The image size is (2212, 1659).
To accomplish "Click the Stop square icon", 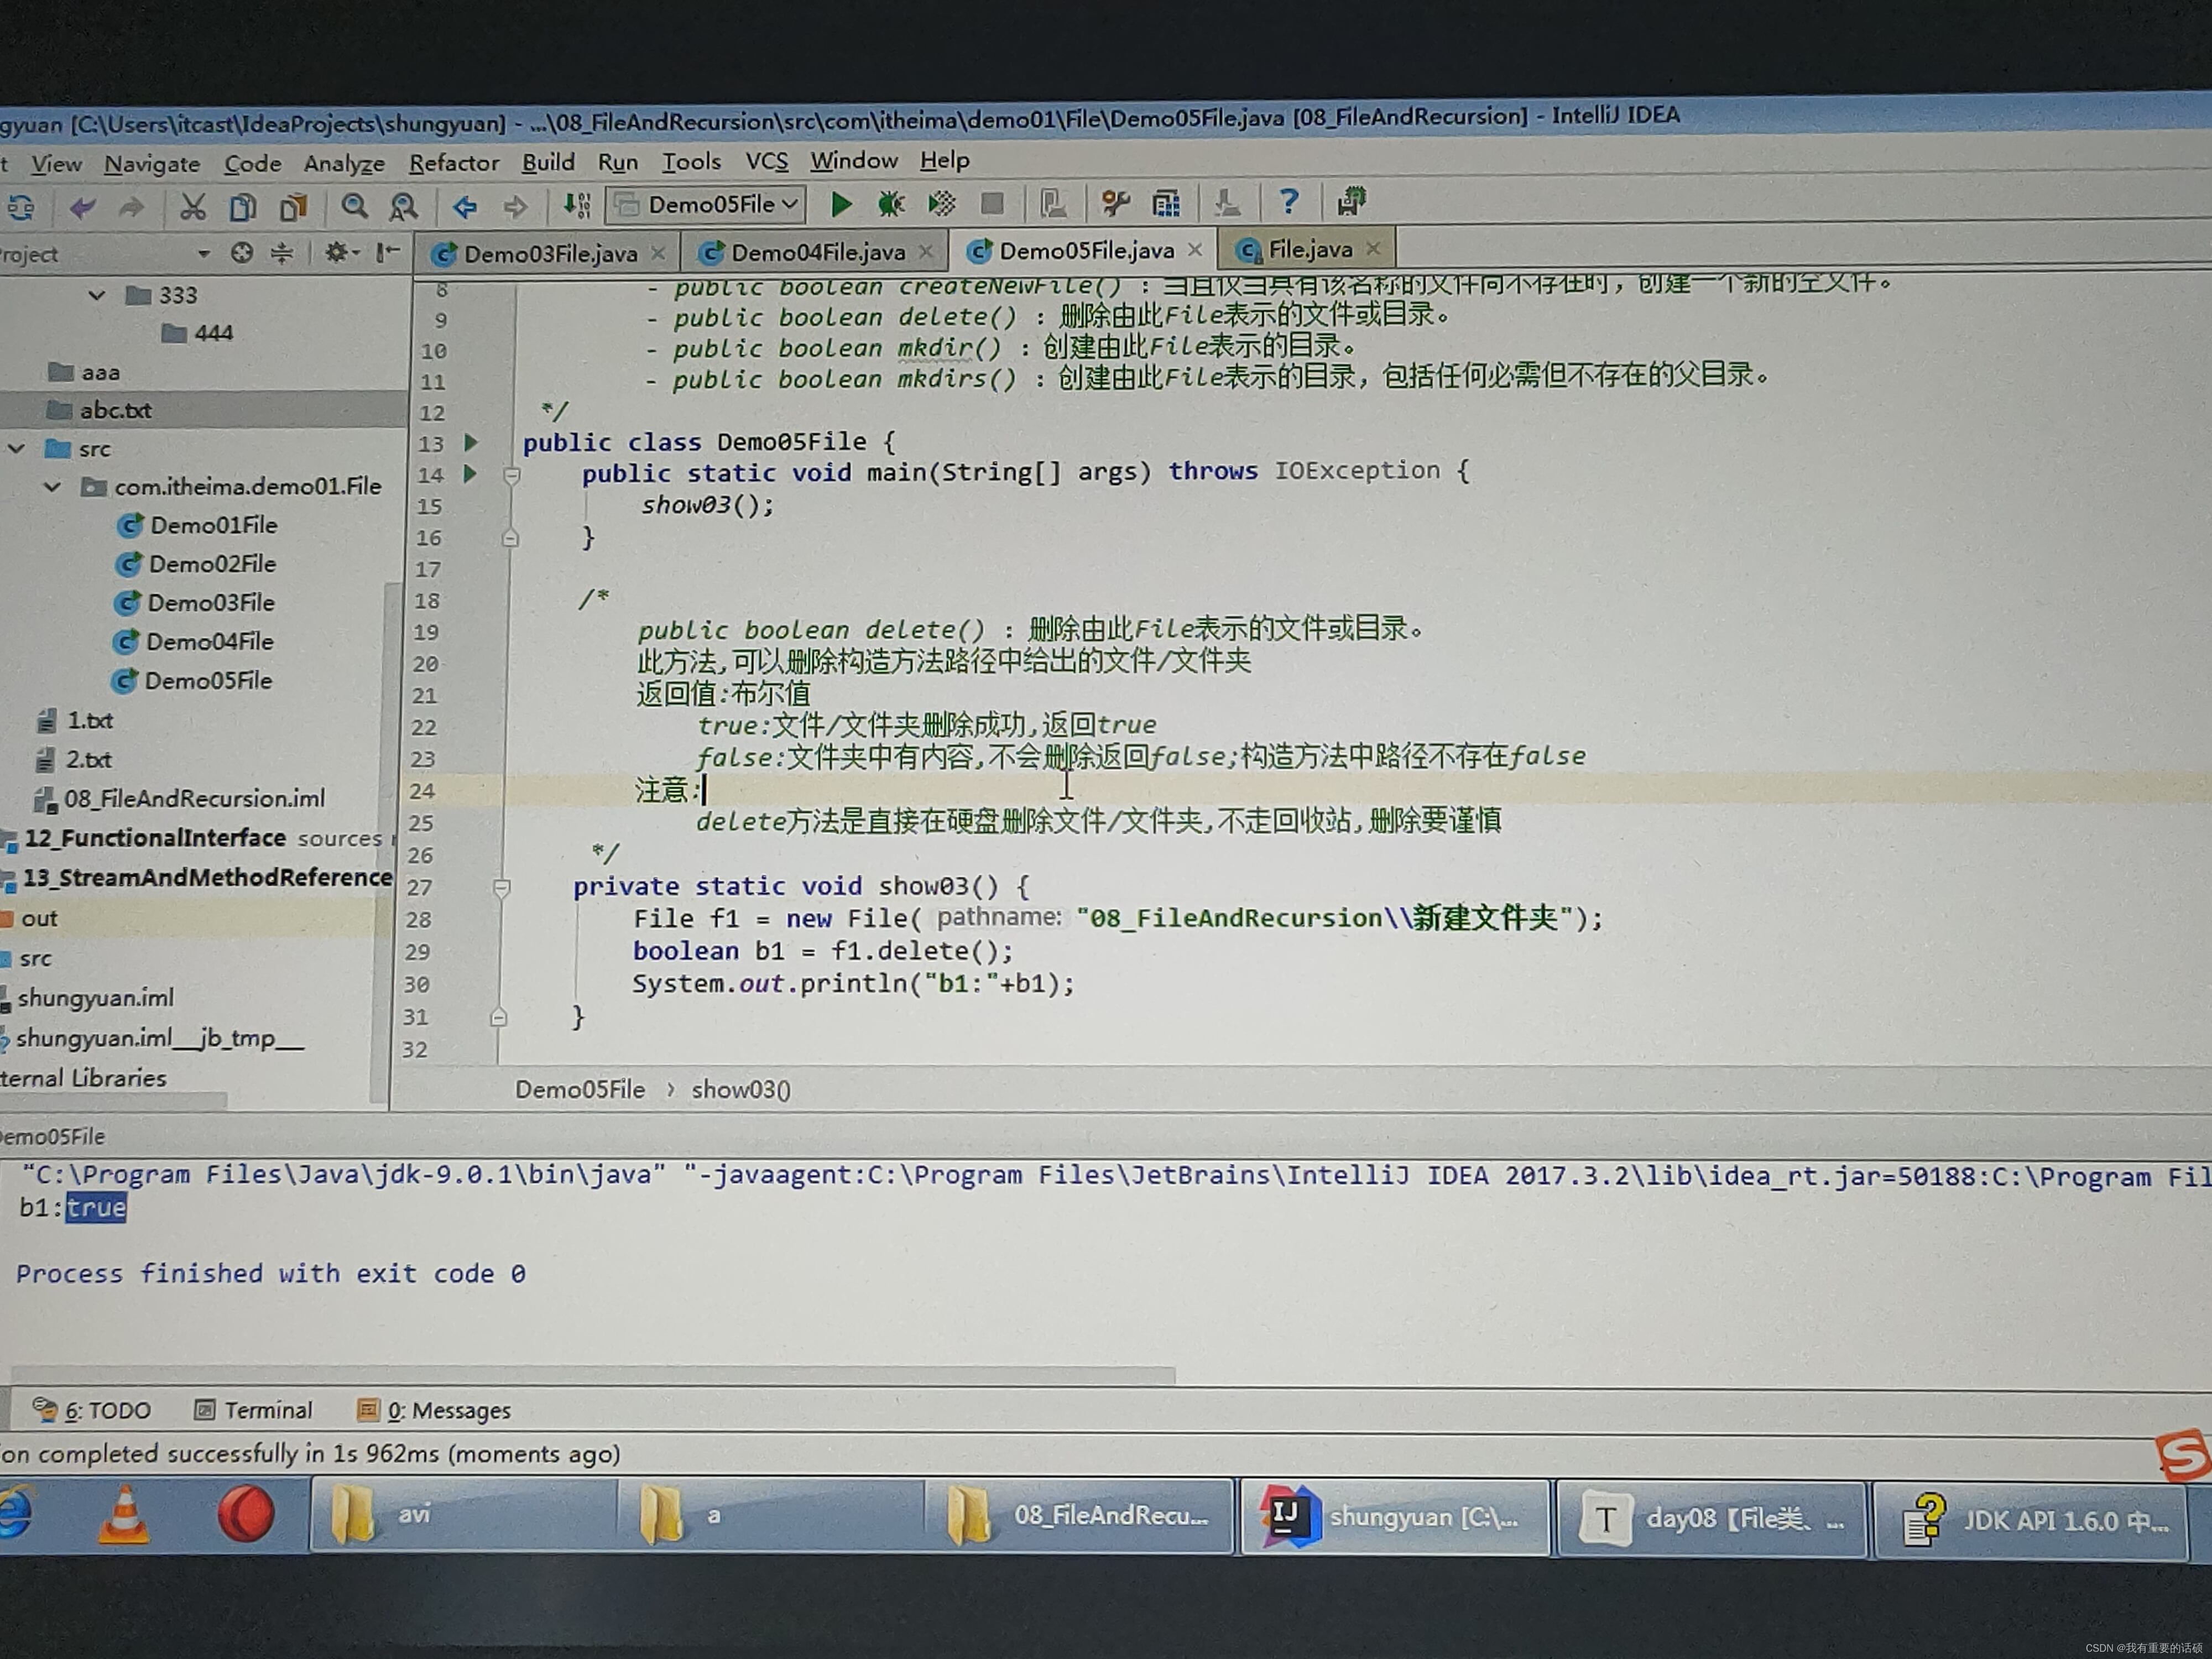I will [992, 204].
